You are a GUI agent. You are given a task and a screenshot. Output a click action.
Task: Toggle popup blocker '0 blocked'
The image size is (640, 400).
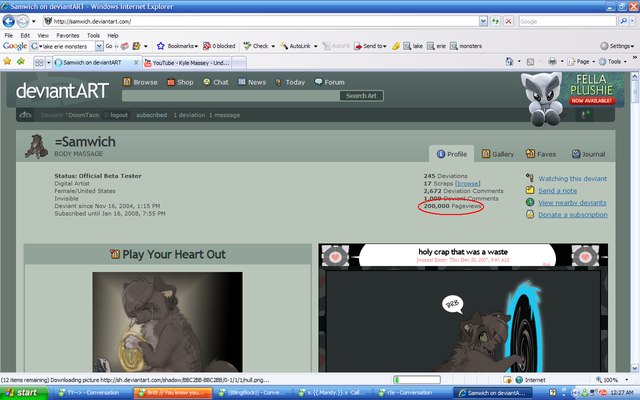(x=219, y=46)
